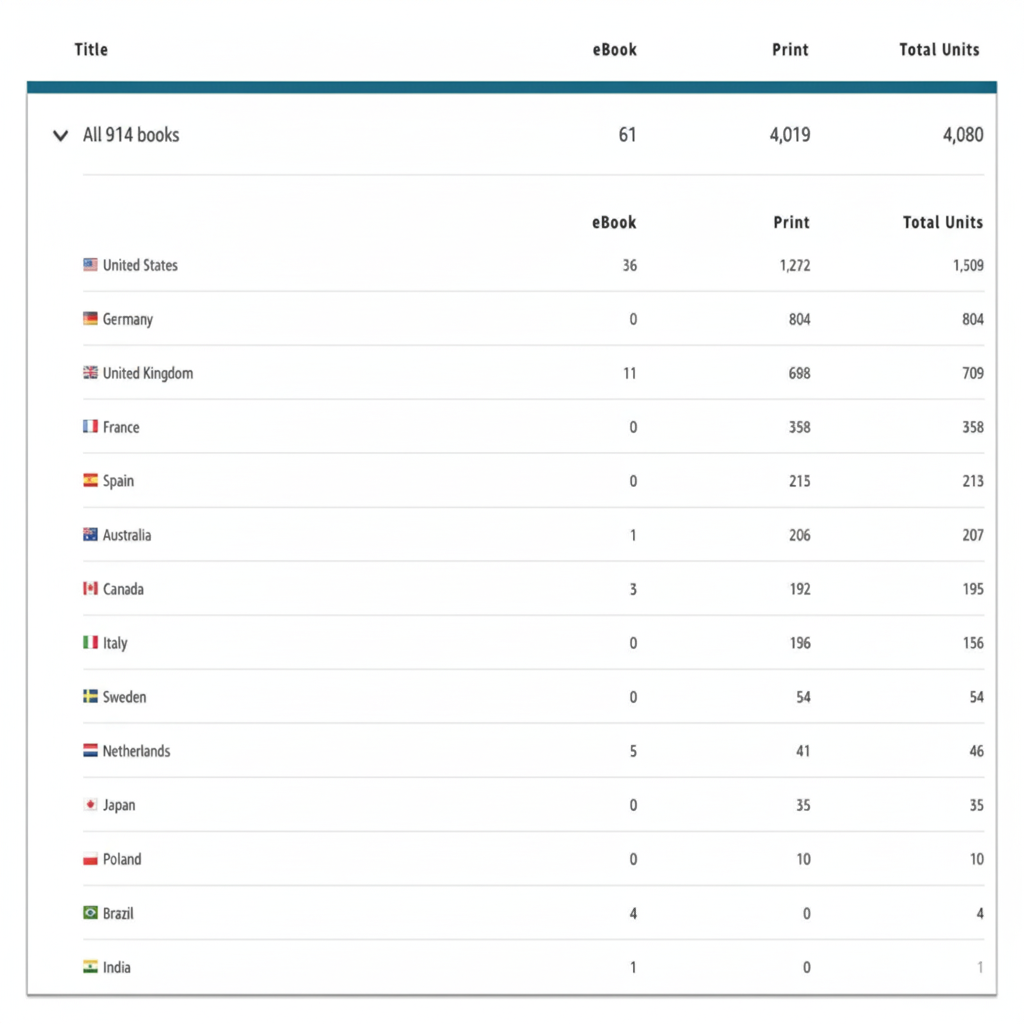The height and width of the screenshot is (1024, 1024).
Task: Click the Canada flag icon
Action: tap(90, 589)
